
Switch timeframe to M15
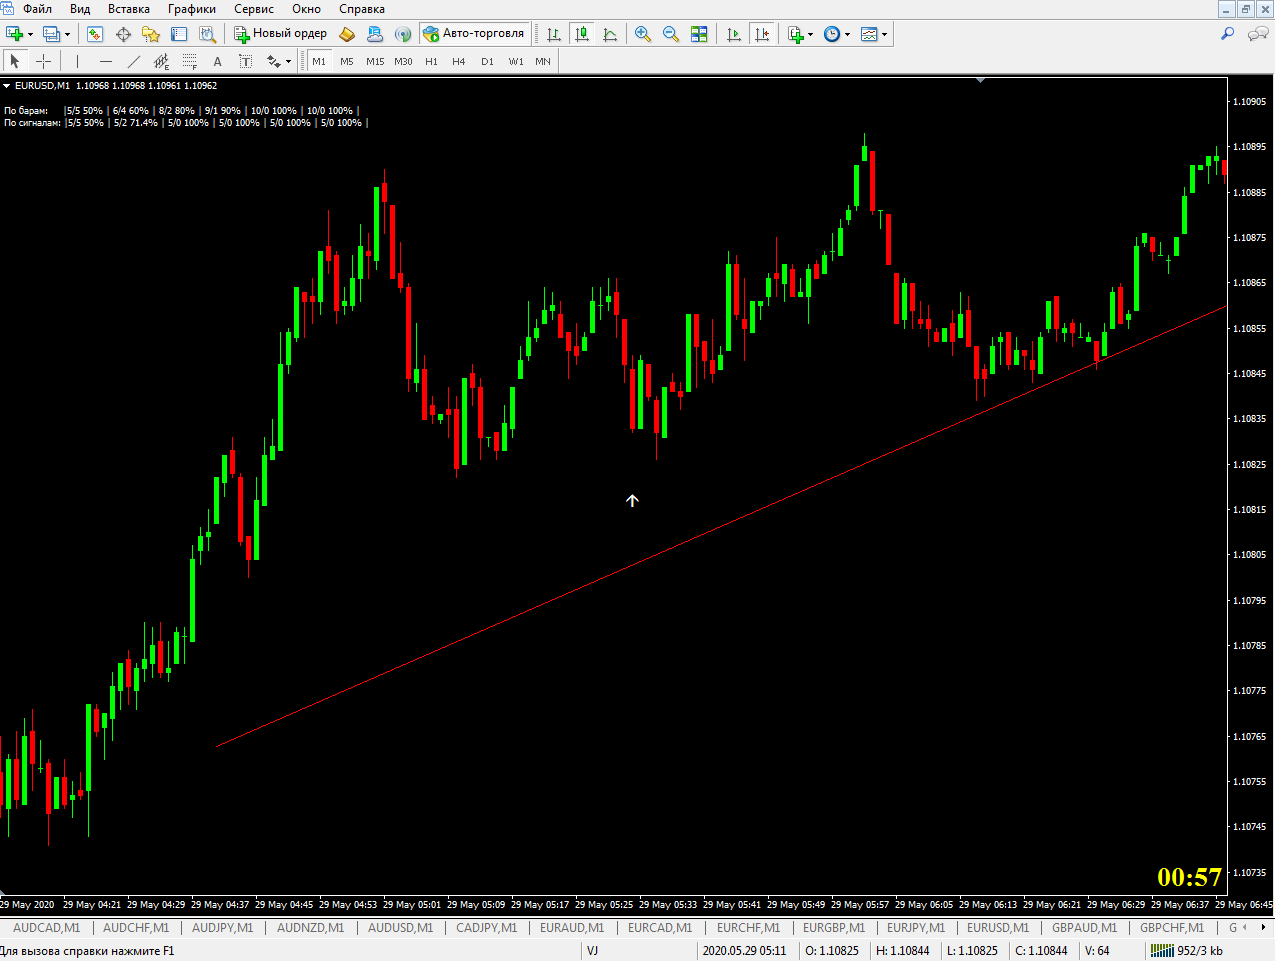point(375,62)
